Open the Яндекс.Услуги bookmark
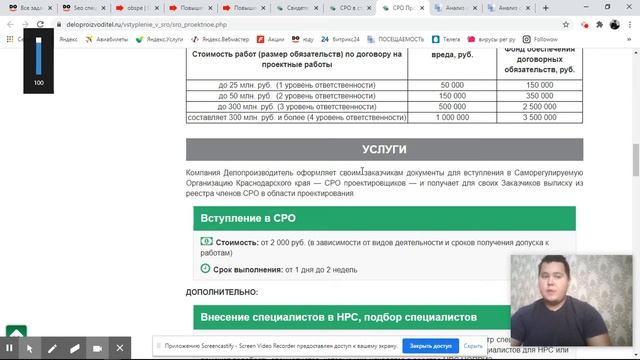 pyautogui.click(x=160, y=39)
